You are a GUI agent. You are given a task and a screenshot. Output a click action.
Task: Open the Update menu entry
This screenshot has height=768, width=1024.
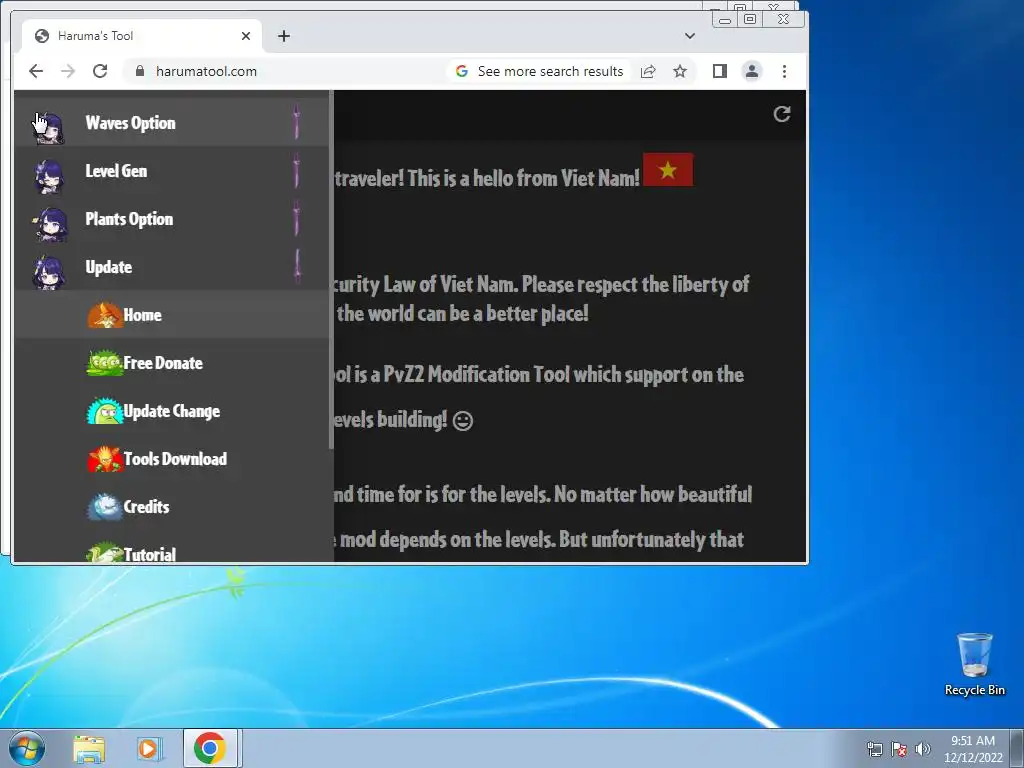(x=171, y=267)
